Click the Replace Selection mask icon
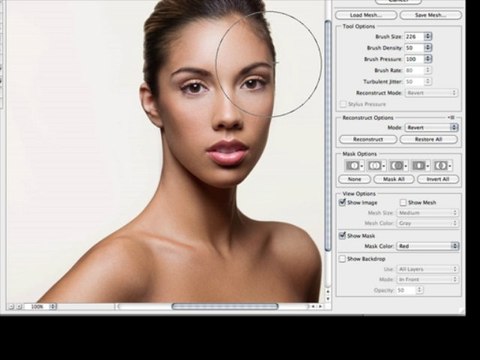The width and height of the screenshot is (480, 360). pyautogui.click(x=352, y=165)
